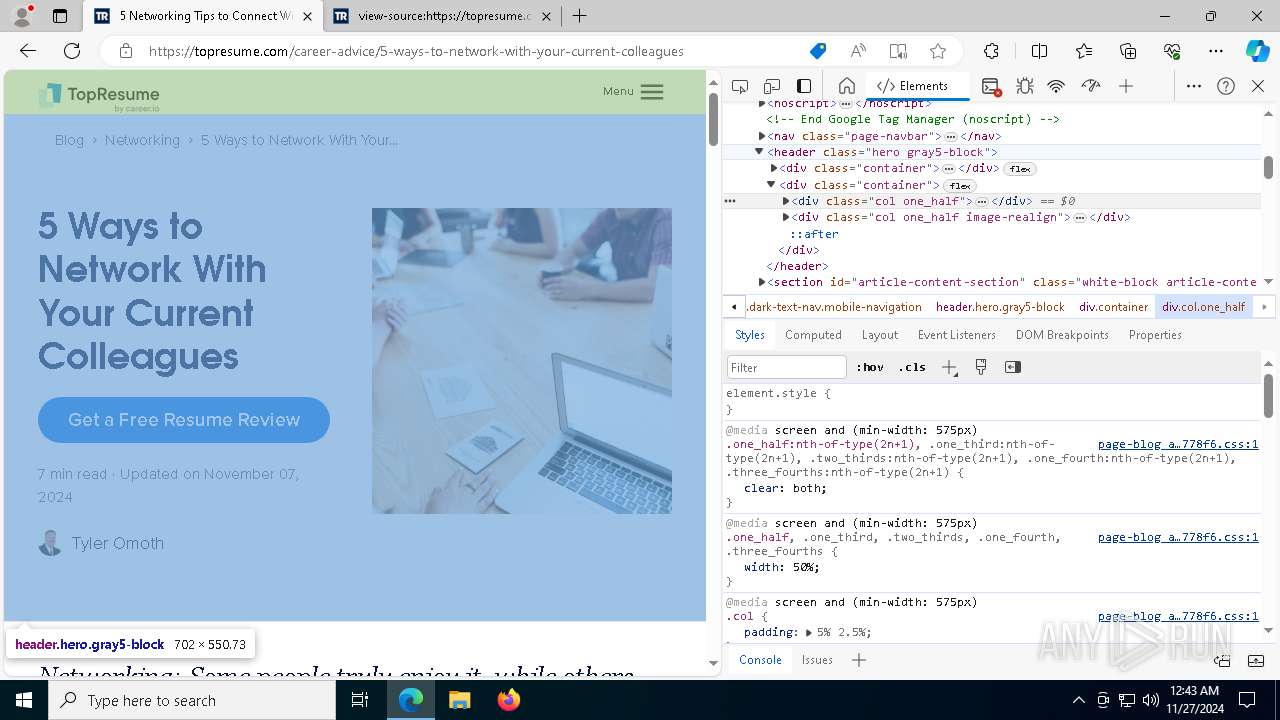Switch to the Layout tab
This screenshot has height=720, width=1280.
click(x=880, y=335)
